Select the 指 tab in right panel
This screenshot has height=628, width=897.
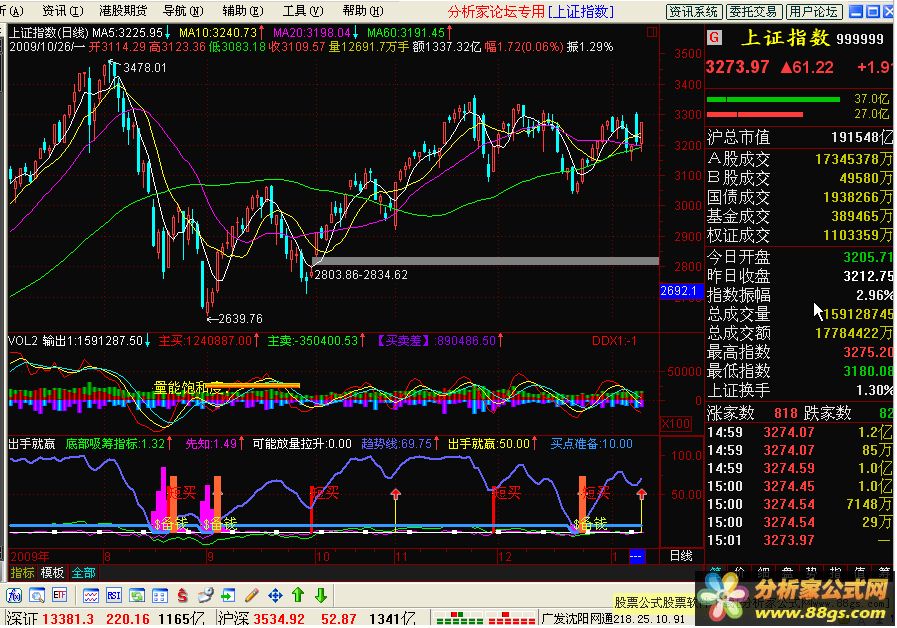pyautogui.click(x=835, y=570)
